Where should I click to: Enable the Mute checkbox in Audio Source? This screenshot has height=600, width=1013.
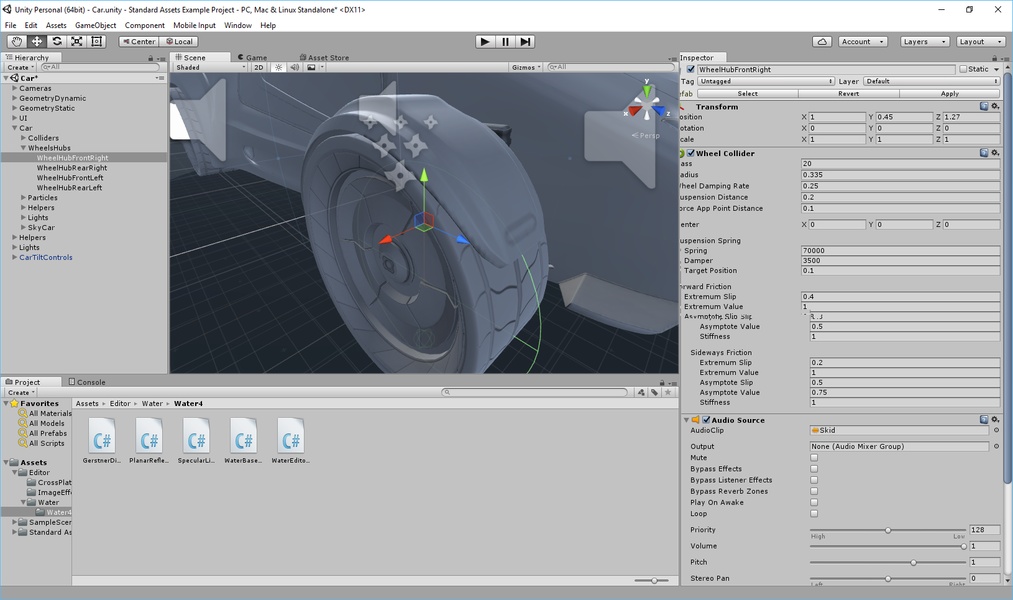point(814,458)
